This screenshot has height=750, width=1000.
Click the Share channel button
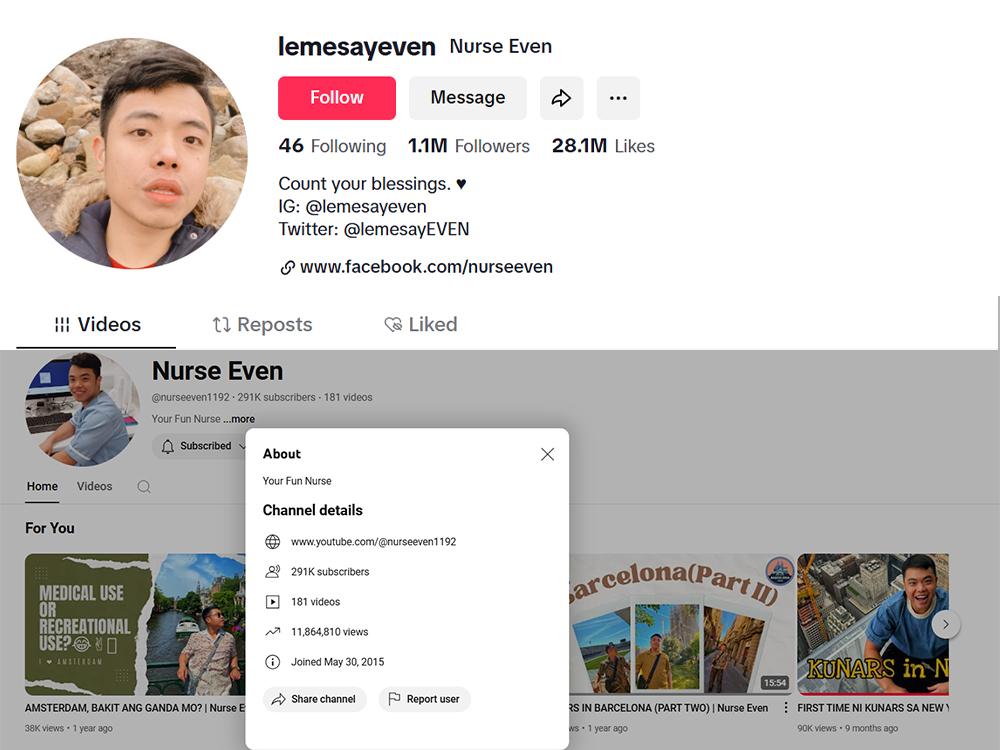pos(314,700)
